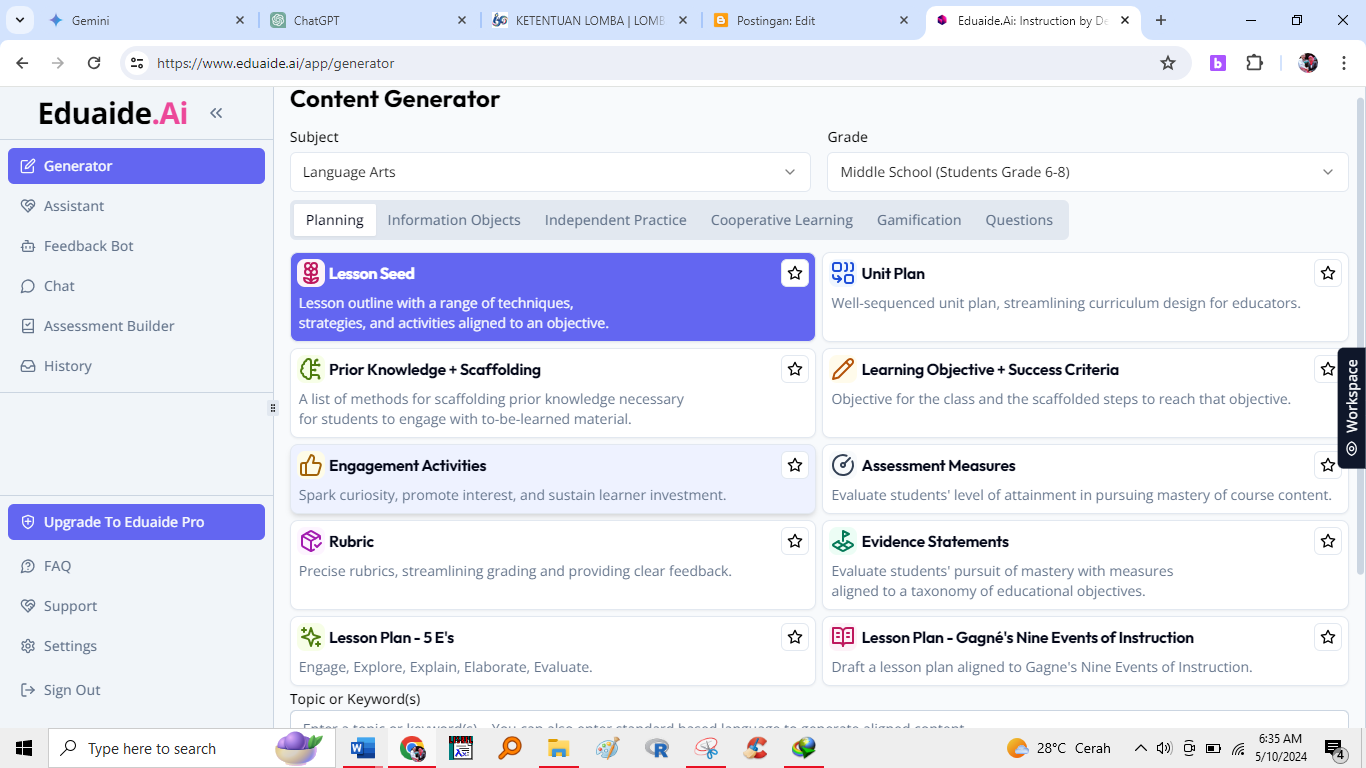This screenshot has width=1366, height=768.
Task: Star the Rubric card
Action: click(795, 541)
